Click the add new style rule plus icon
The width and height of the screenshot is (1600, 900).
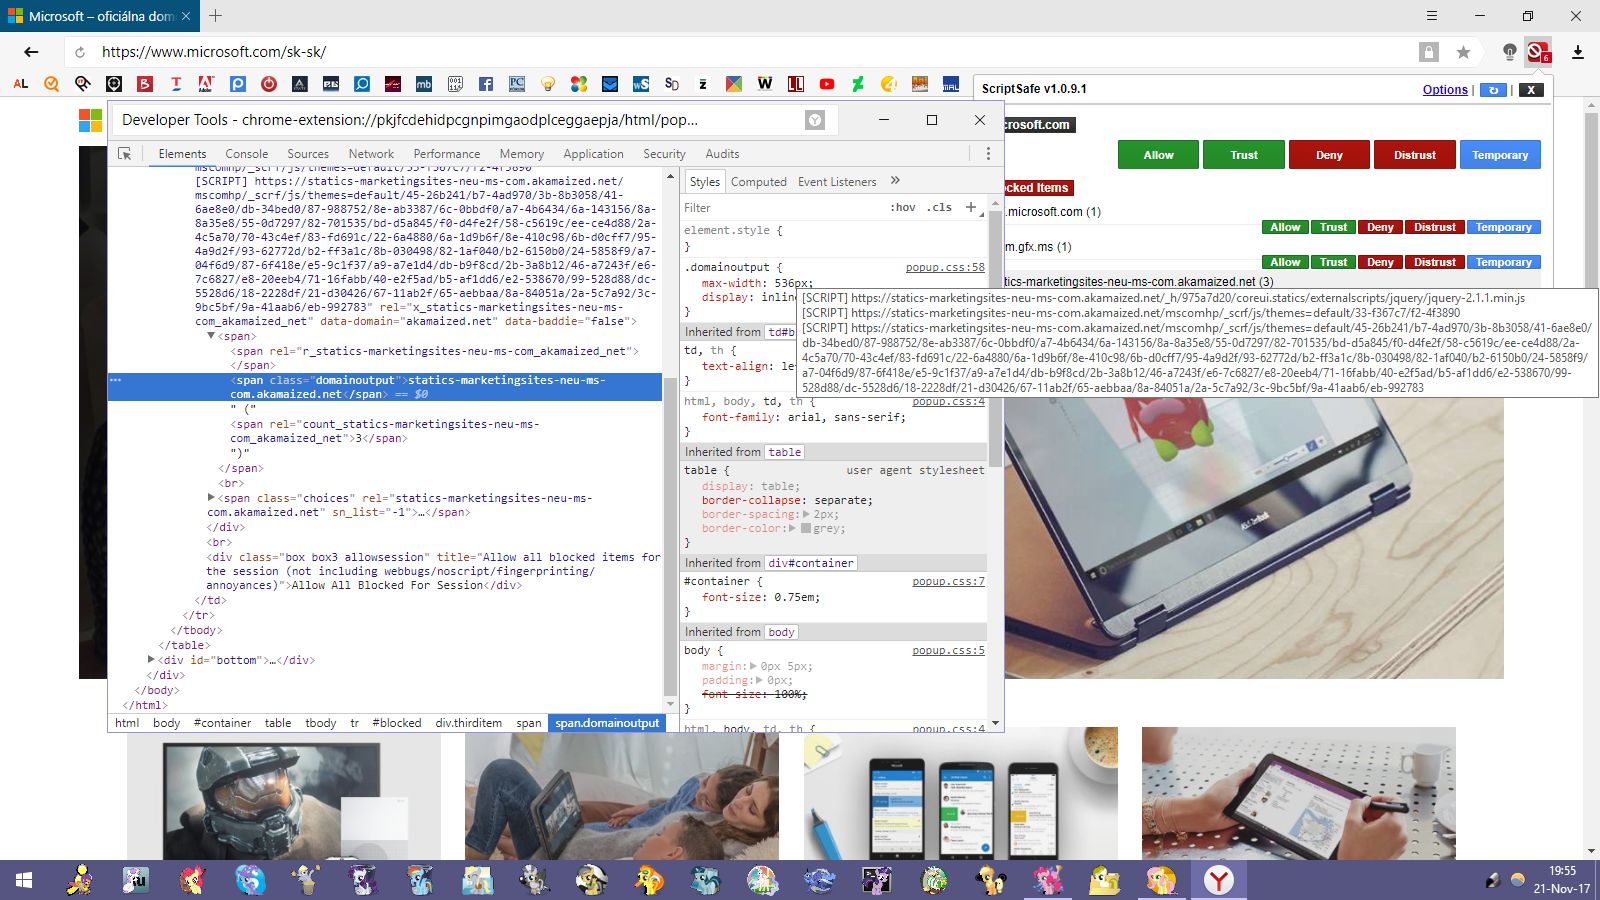coord(970,207)
